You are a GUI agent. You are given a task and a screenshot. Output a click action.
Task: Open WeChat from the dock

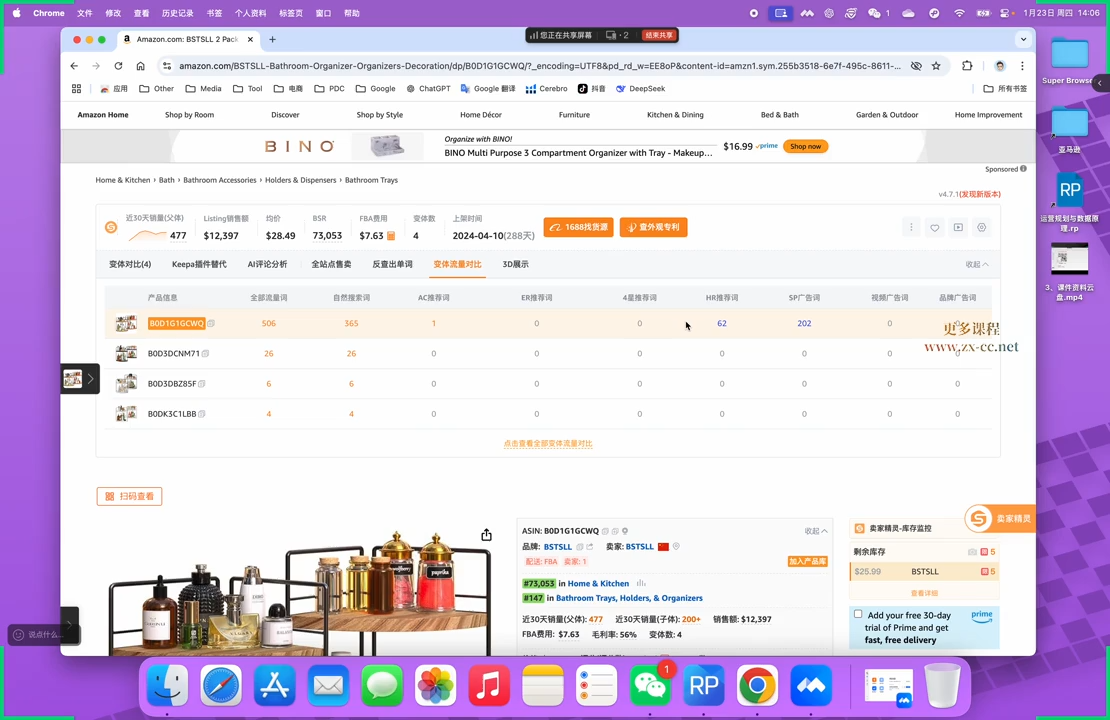[x=651, y=686]
